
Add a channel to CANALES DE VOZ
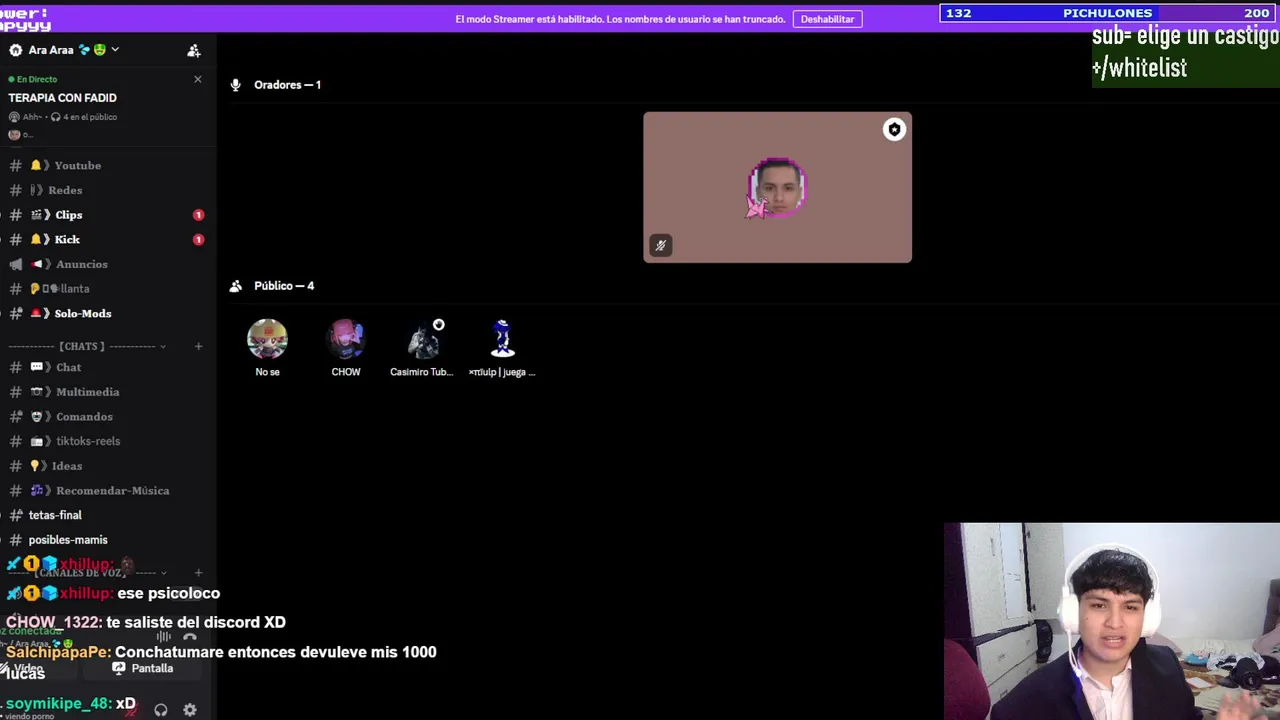[x=198, y=573]
